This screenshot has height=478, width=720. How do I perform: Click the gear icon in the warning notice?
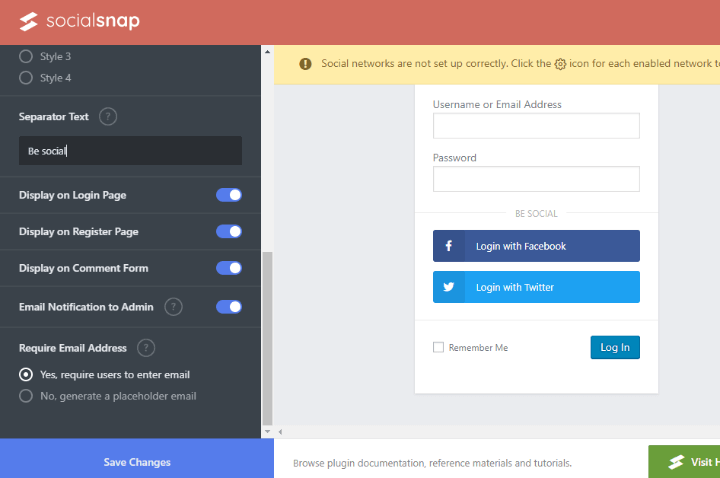click(560, 64)
